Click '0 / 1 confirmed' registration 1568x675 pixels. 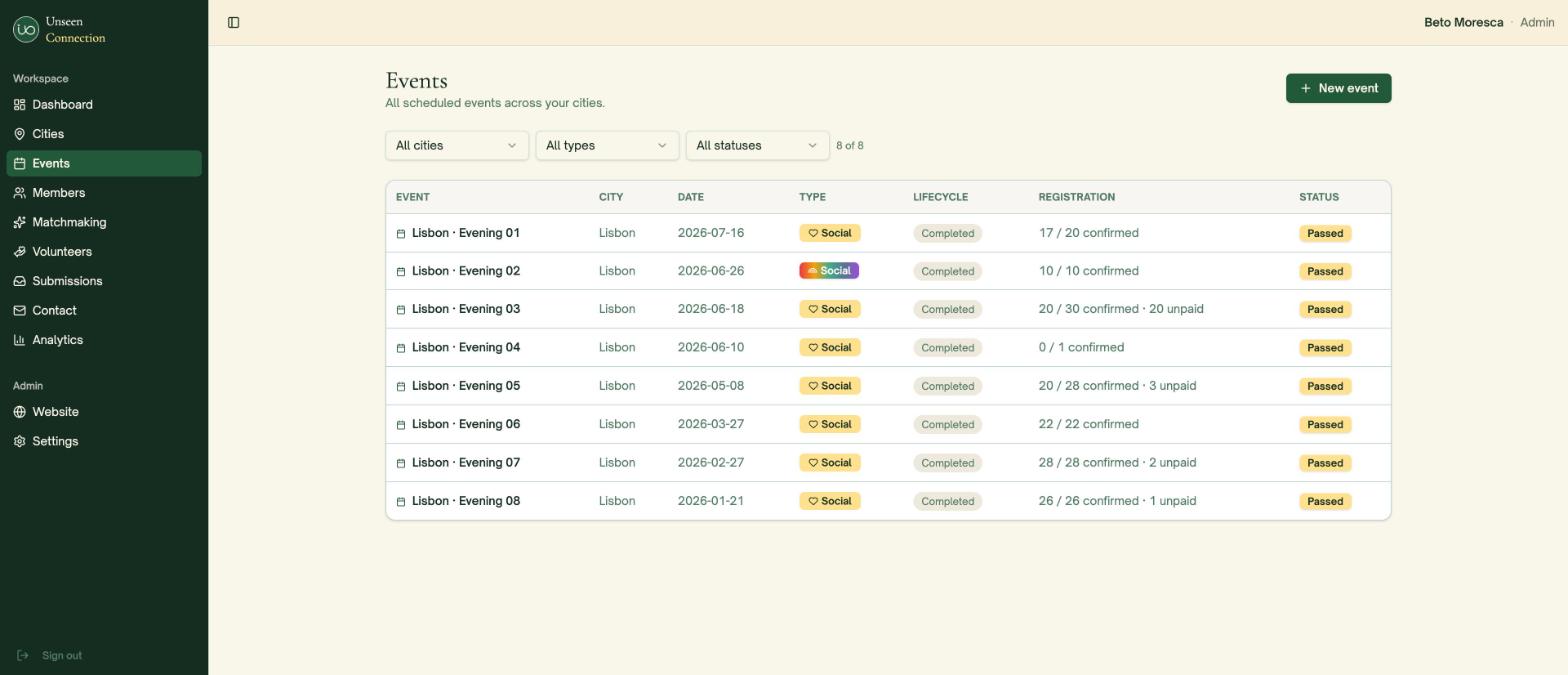pyautogui.click(x=1081, y=348)
